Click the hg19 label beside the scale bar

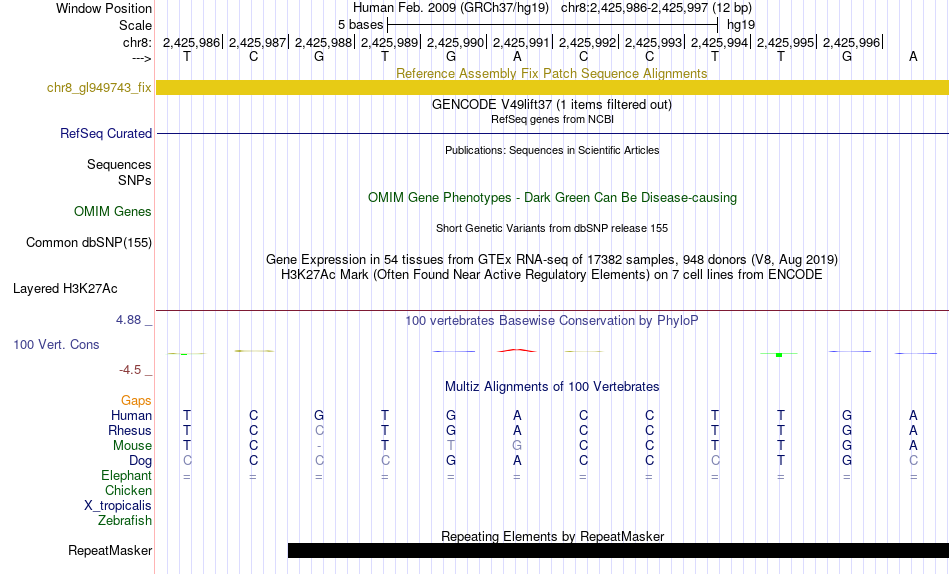coord(741,25)
